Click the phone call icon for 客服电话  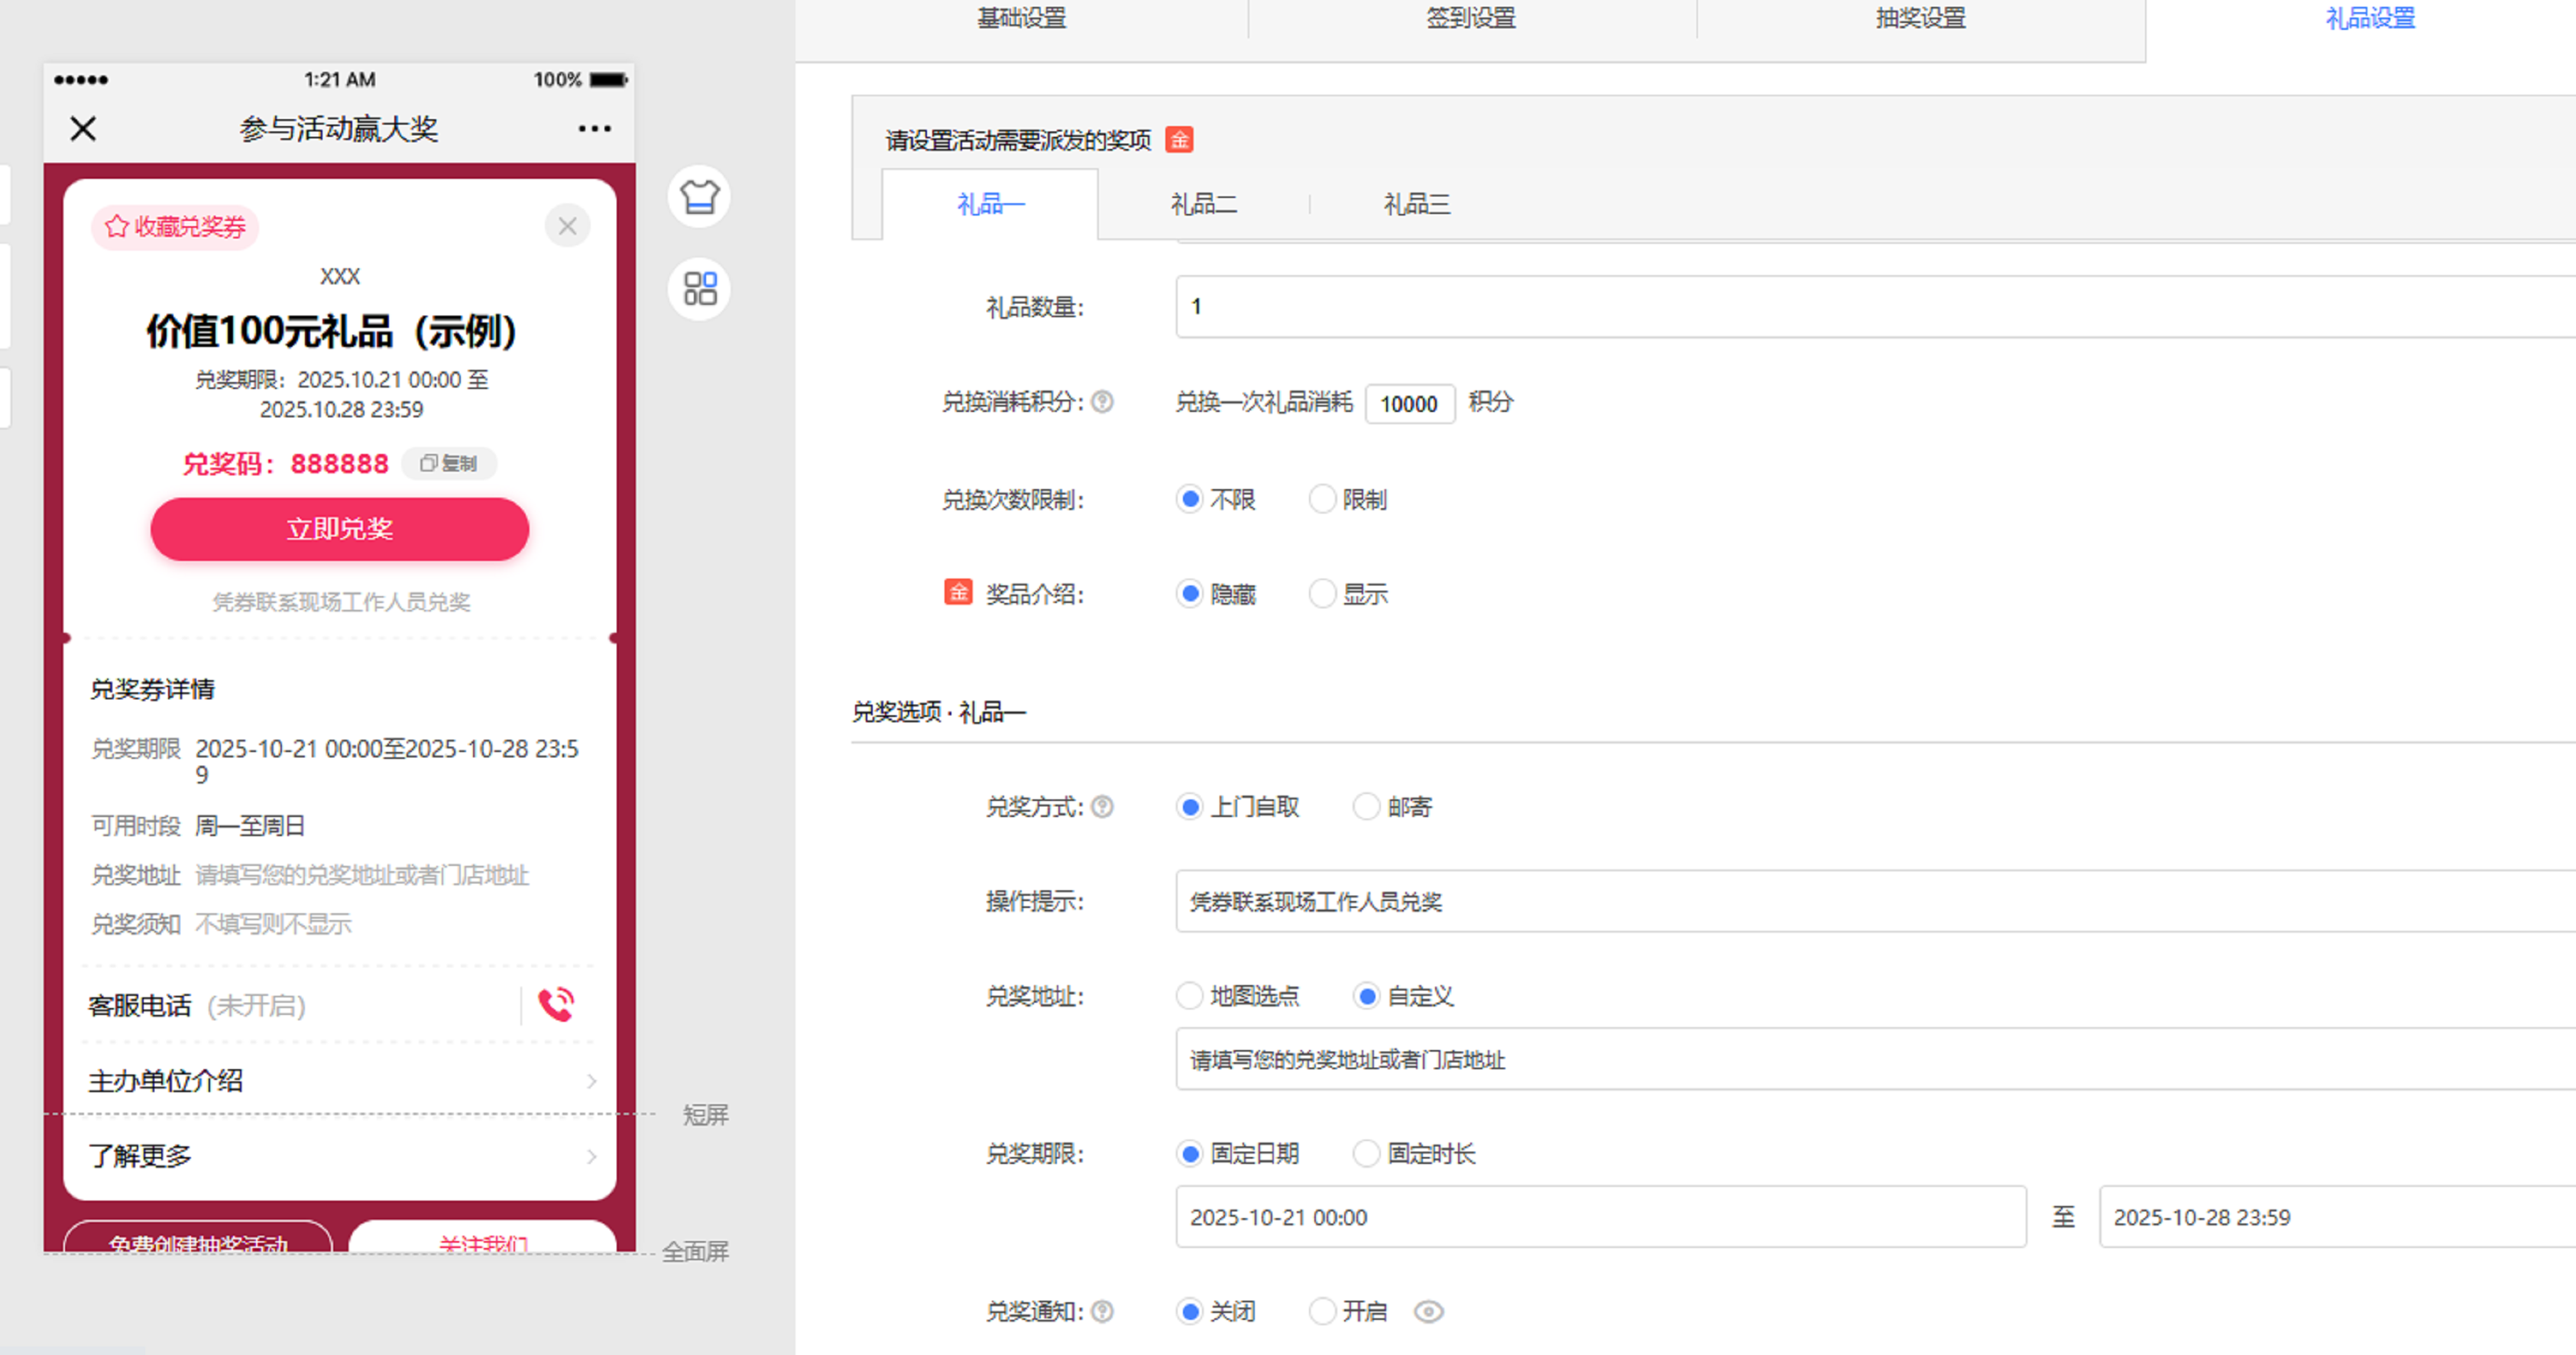pyautogui.click(x=556, y=1004)
